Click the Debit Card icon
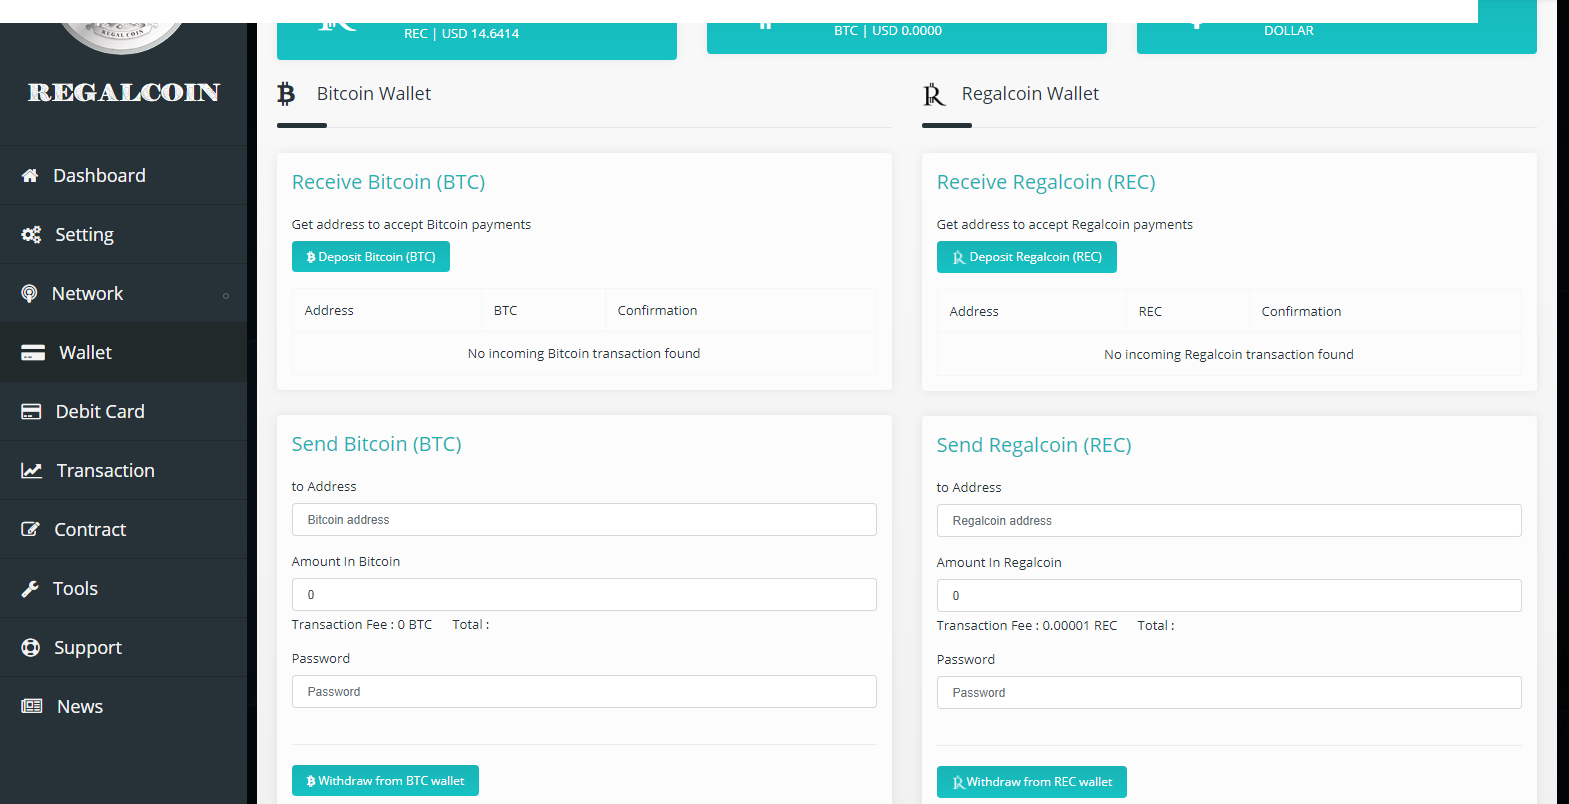 point(31,412)
